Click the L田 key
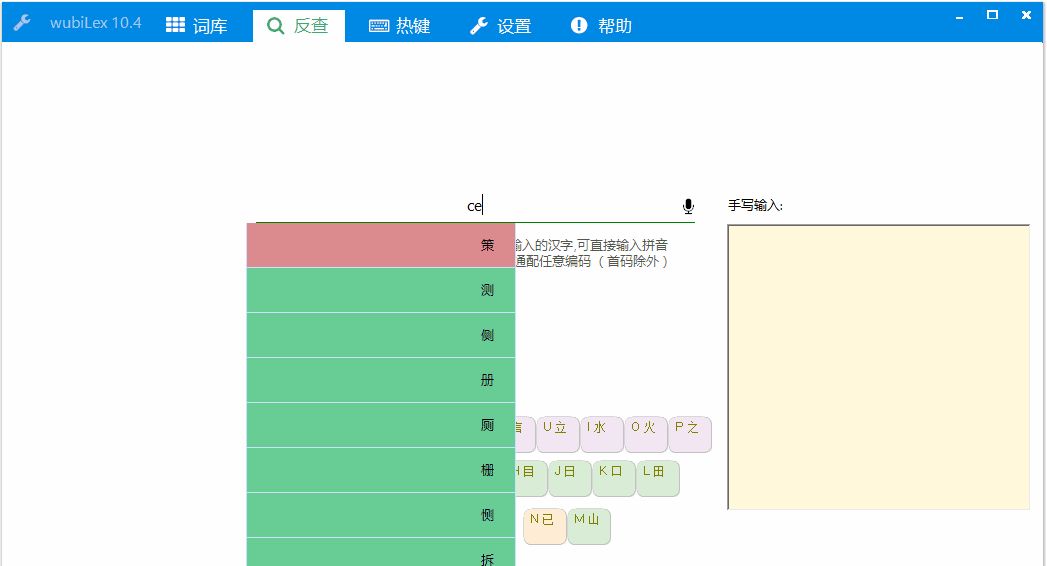Screen dimensions: 1047x566 pos(657,478)
